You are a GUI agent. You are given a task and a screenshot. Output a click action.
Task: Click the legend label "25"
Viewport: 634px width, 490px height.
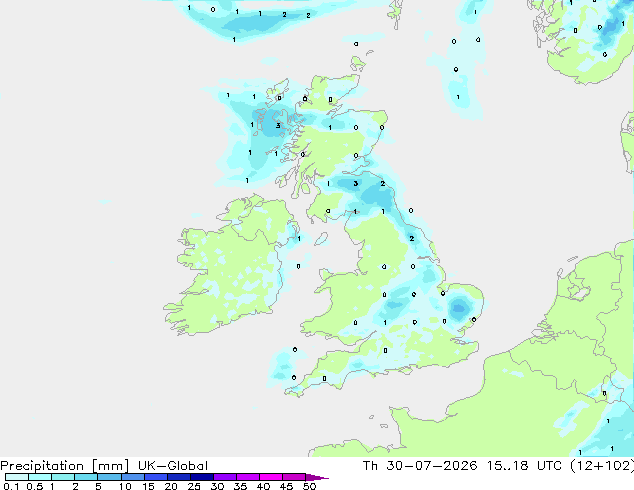(x=194, y=486)
